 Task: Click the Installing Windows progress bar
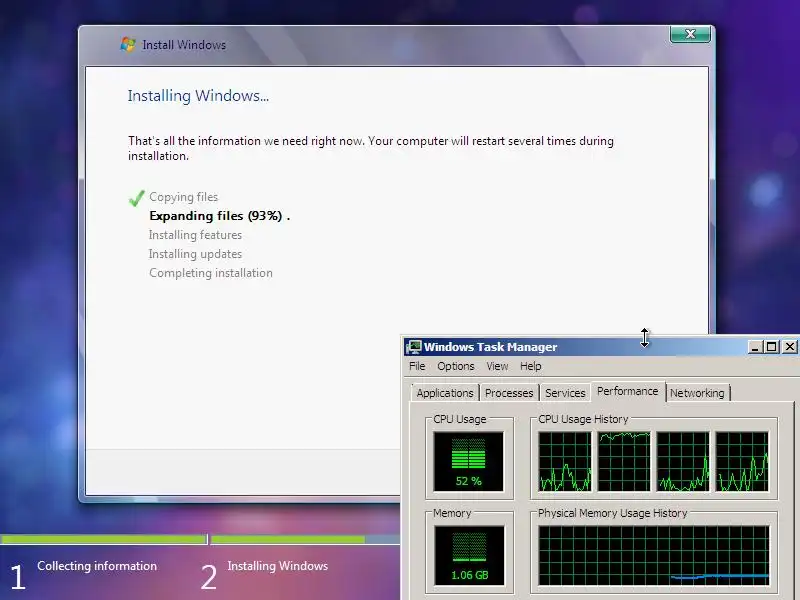click(x=305, y=539)
